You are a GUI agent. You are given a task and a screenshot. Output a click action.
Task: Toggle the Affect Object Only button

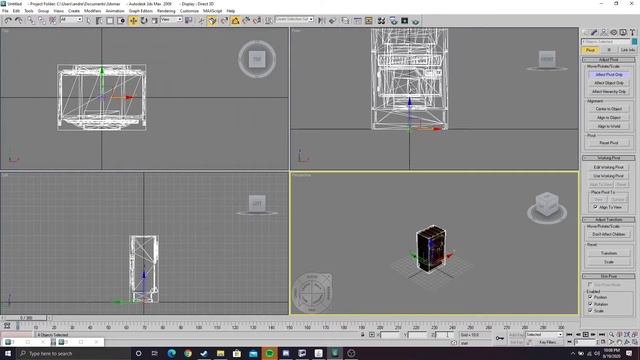(x=609, y=83)
